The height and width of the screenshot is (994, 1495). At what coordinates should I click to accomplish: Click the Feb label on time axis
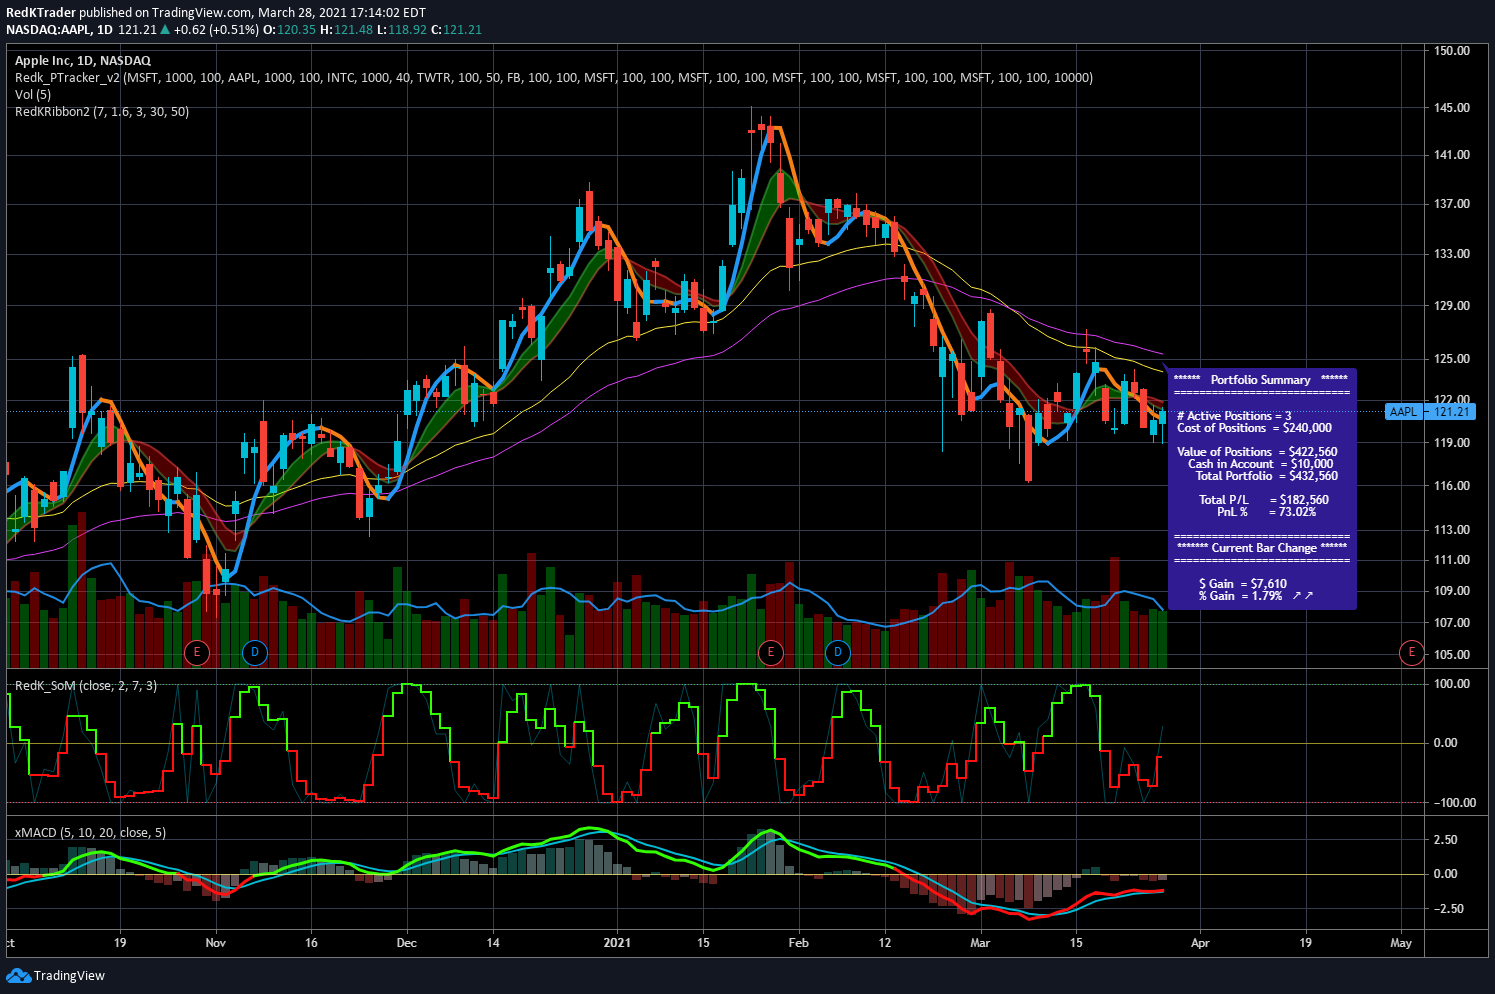click(x=798, y=943)
